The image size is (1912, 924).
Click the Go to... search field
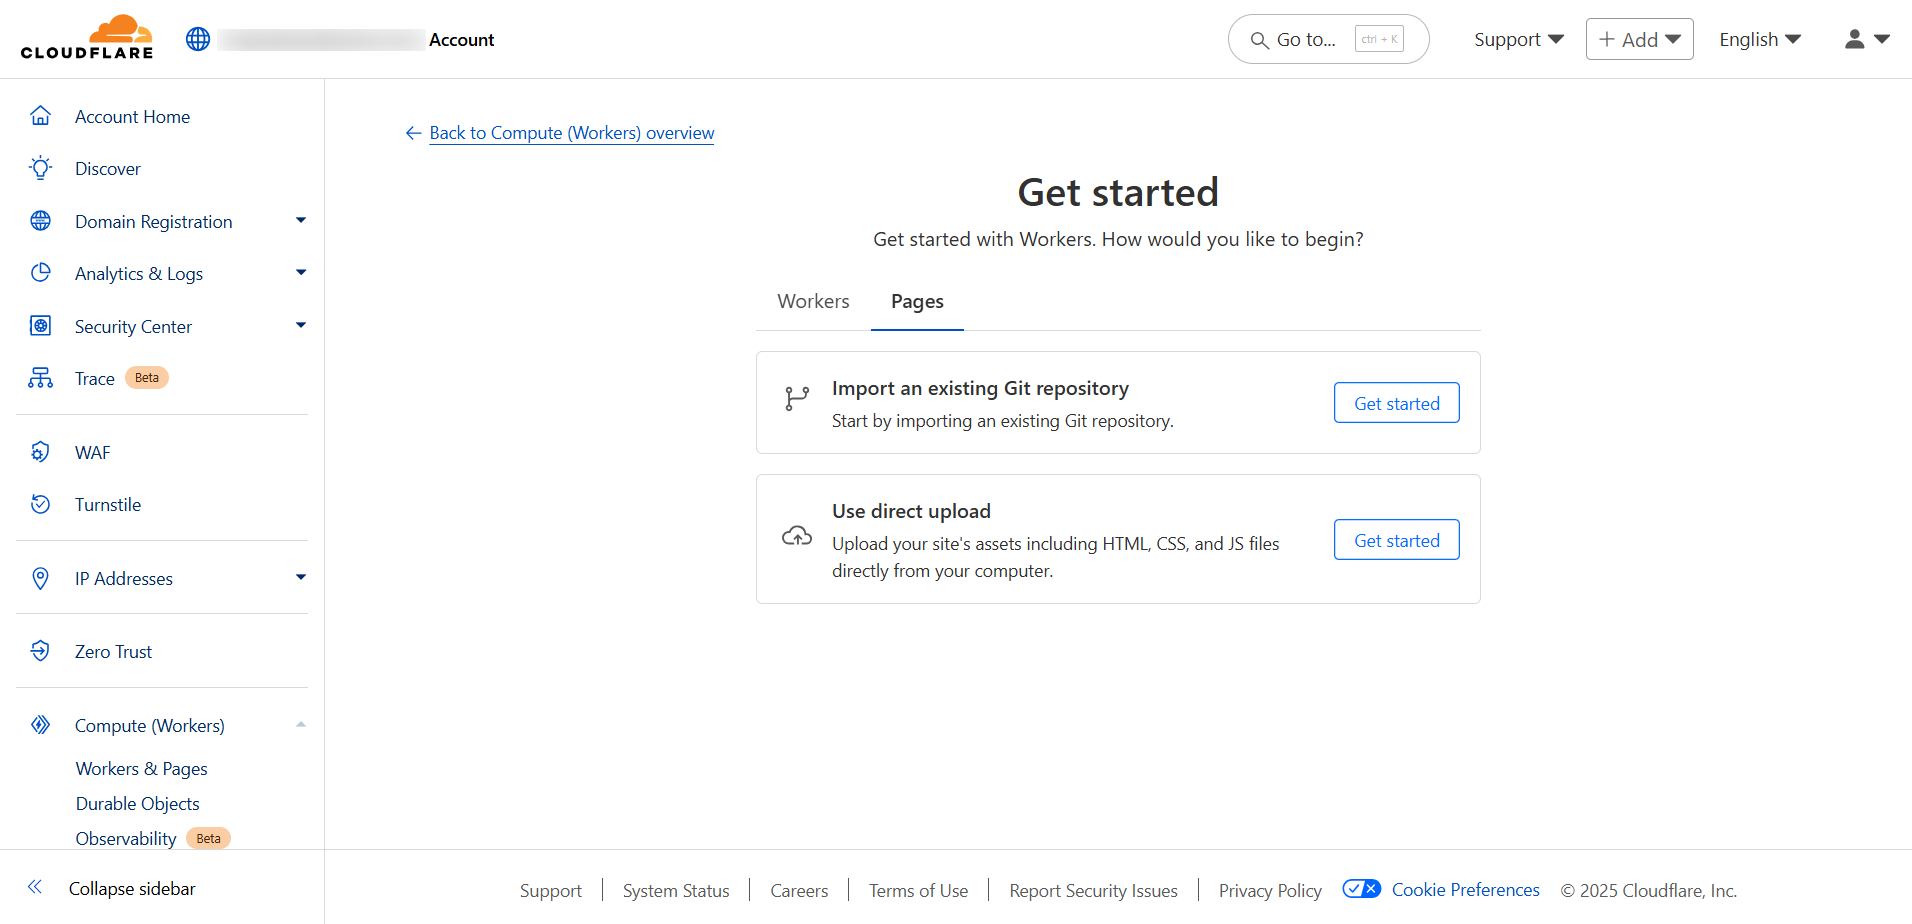pos(1328,39)
